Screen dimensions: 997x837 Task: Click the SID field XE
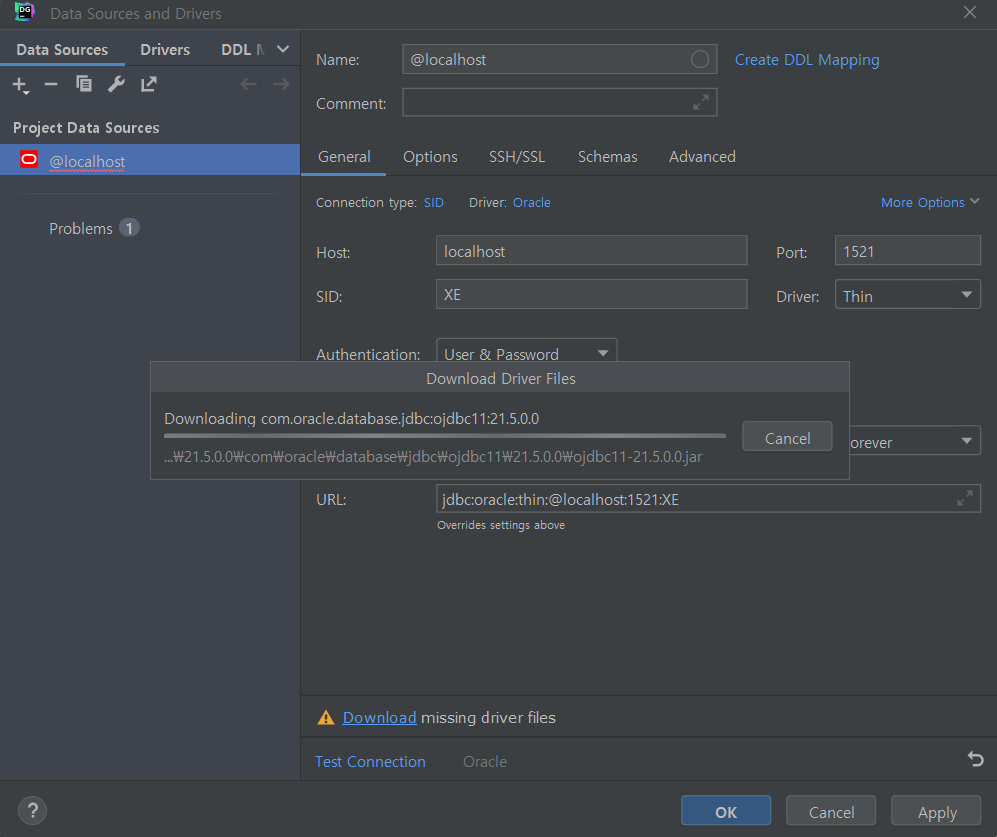591,294
